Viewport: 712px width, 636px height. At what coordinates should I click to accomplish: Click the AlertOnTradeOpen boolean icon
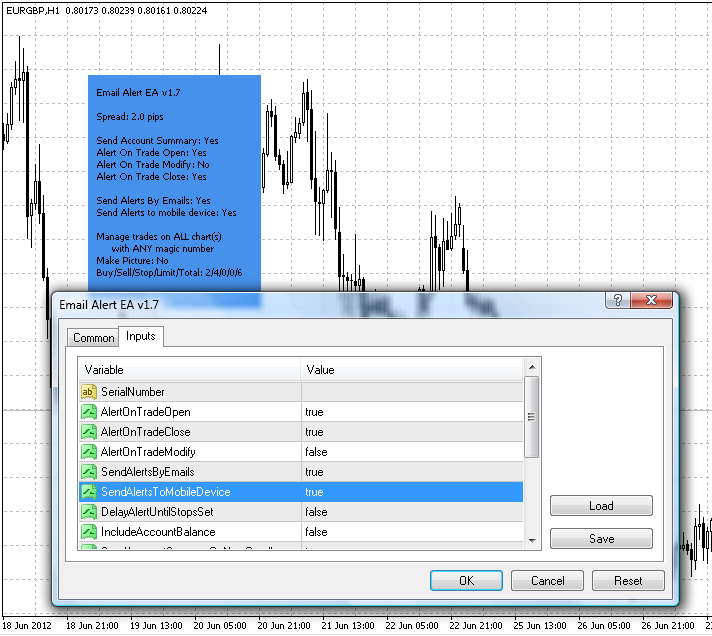[x=89, y=412]
